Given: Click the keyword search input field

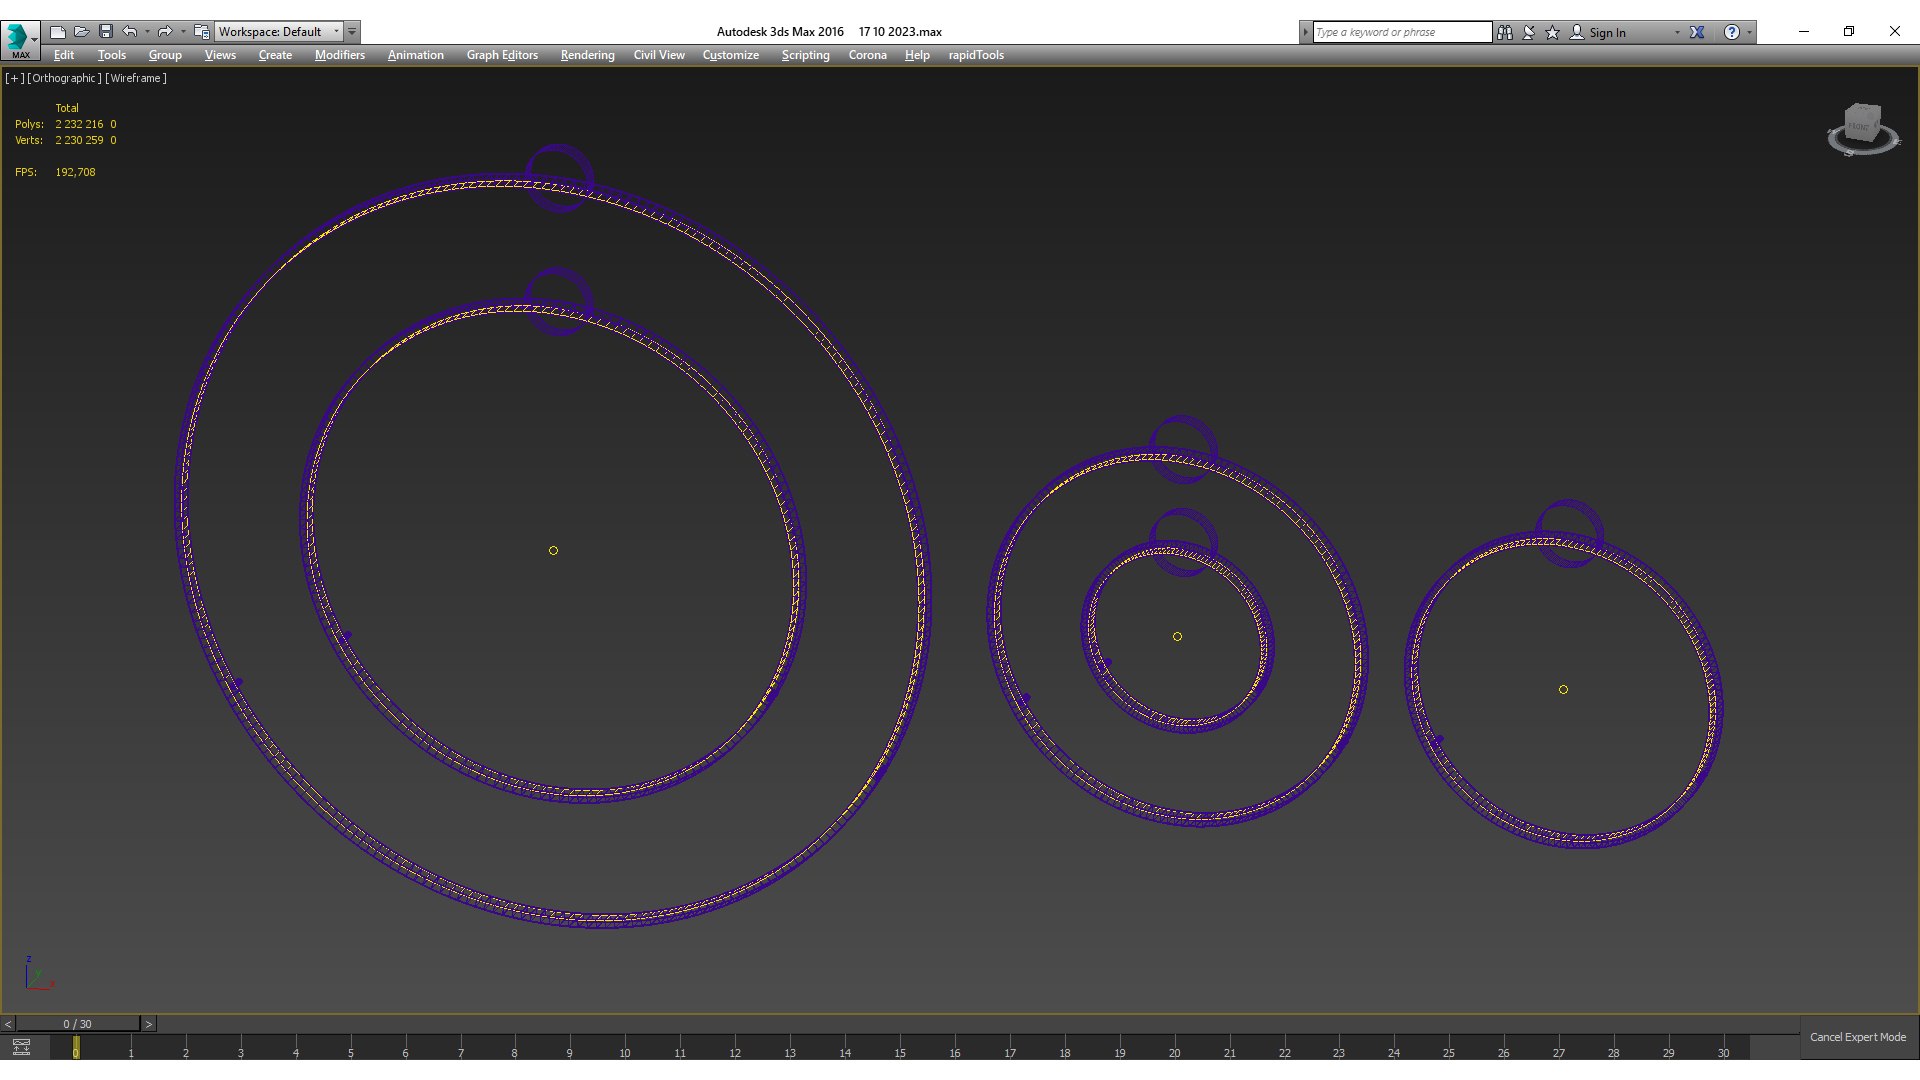Looking at the screenshot, I should tap(1402, 32).
